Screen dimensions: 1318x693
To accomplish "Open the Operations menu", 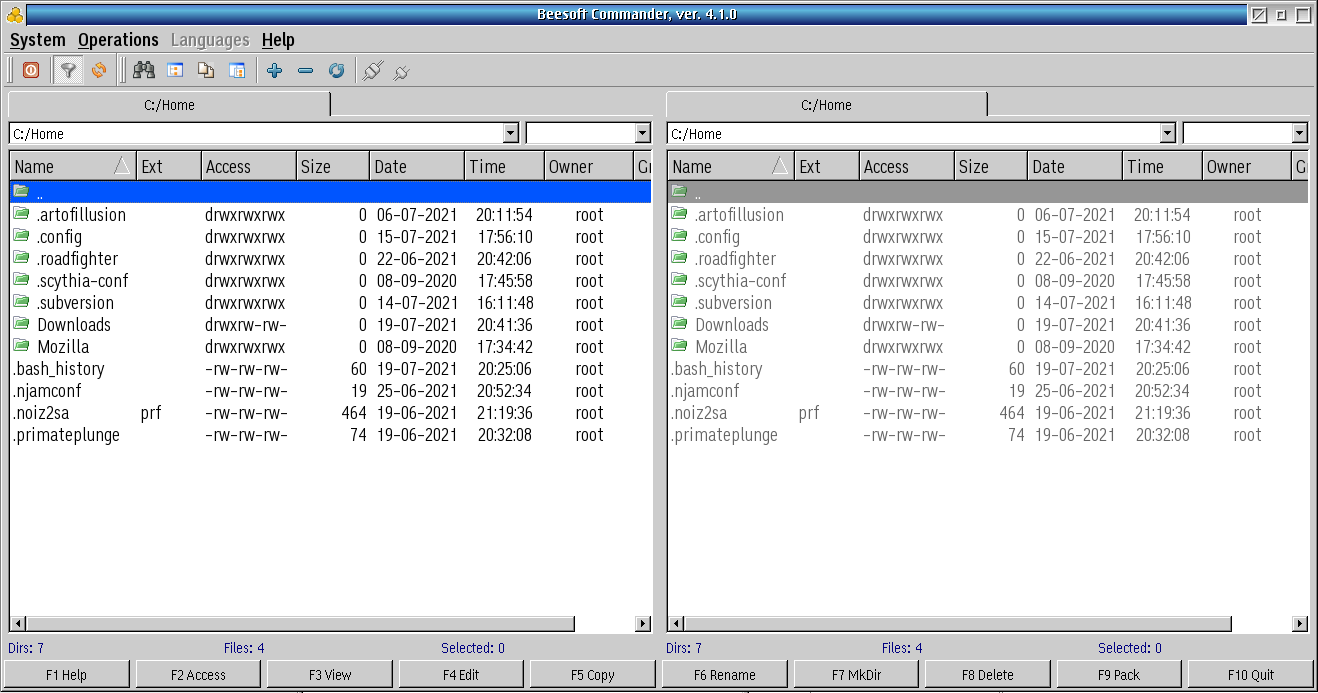I will [x=118, y=40].
